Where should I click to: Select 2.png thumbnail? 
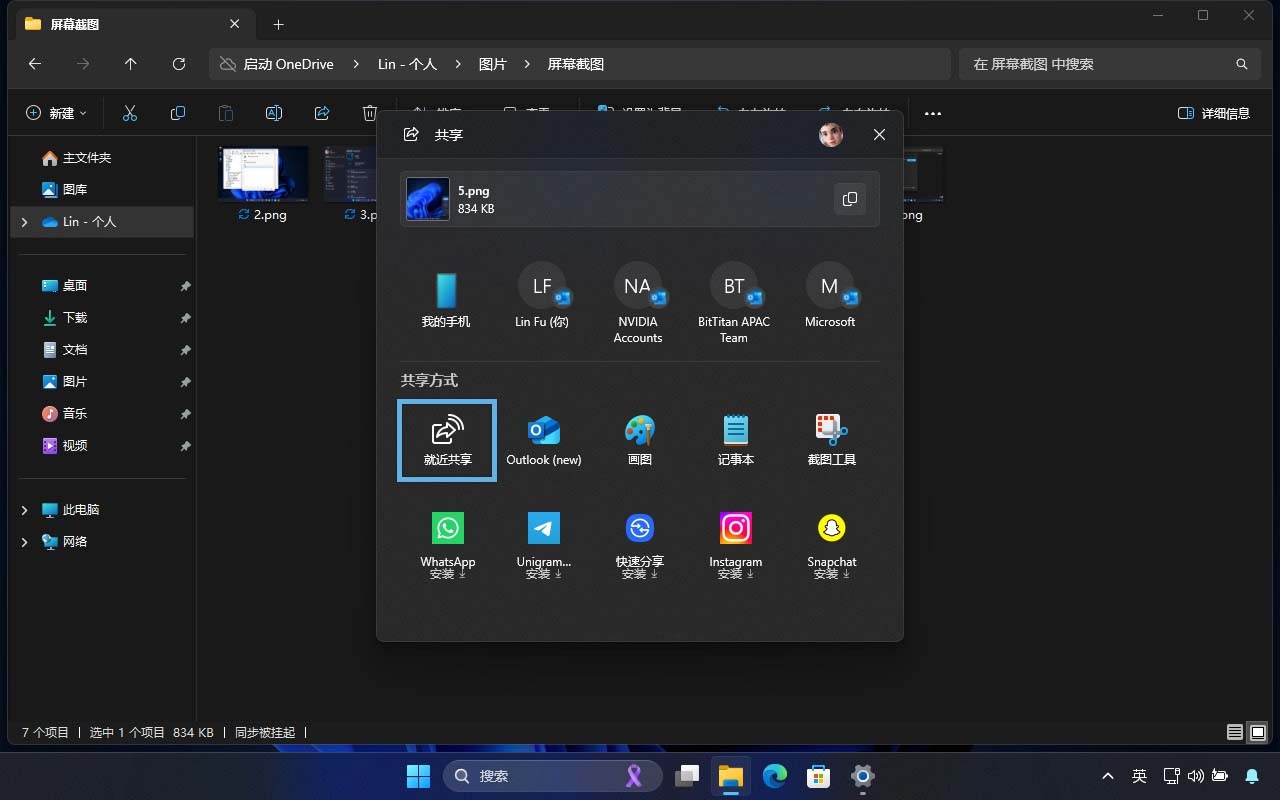263,174
